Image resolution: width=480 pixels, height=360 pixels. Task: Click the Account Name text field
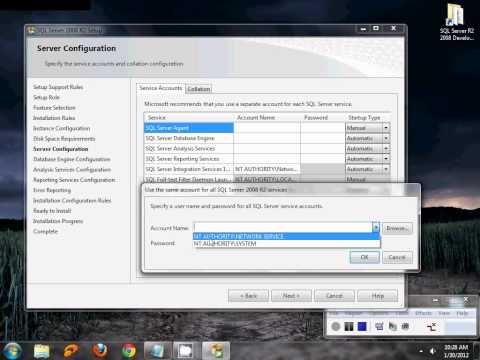[283, 228]
